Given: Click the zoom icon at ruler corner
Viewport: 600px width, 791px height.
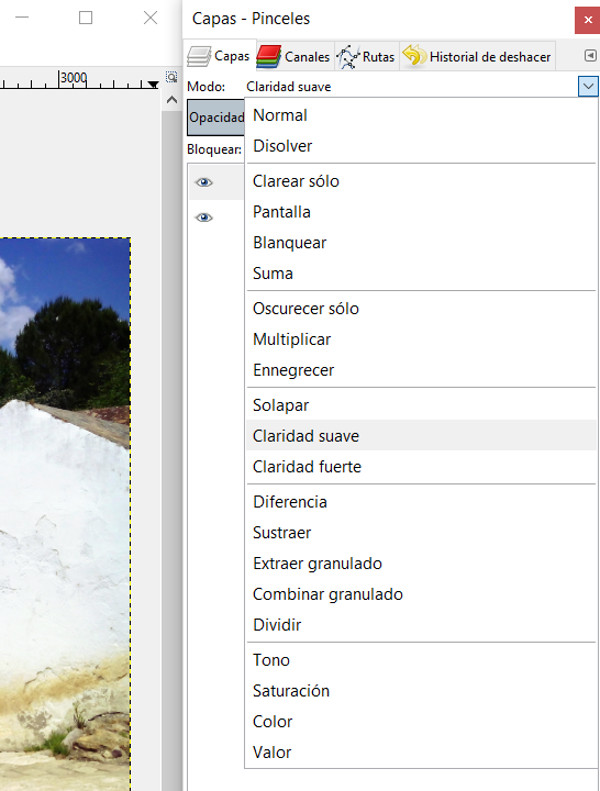Looking at the screenshot, I should coord(171,77).
